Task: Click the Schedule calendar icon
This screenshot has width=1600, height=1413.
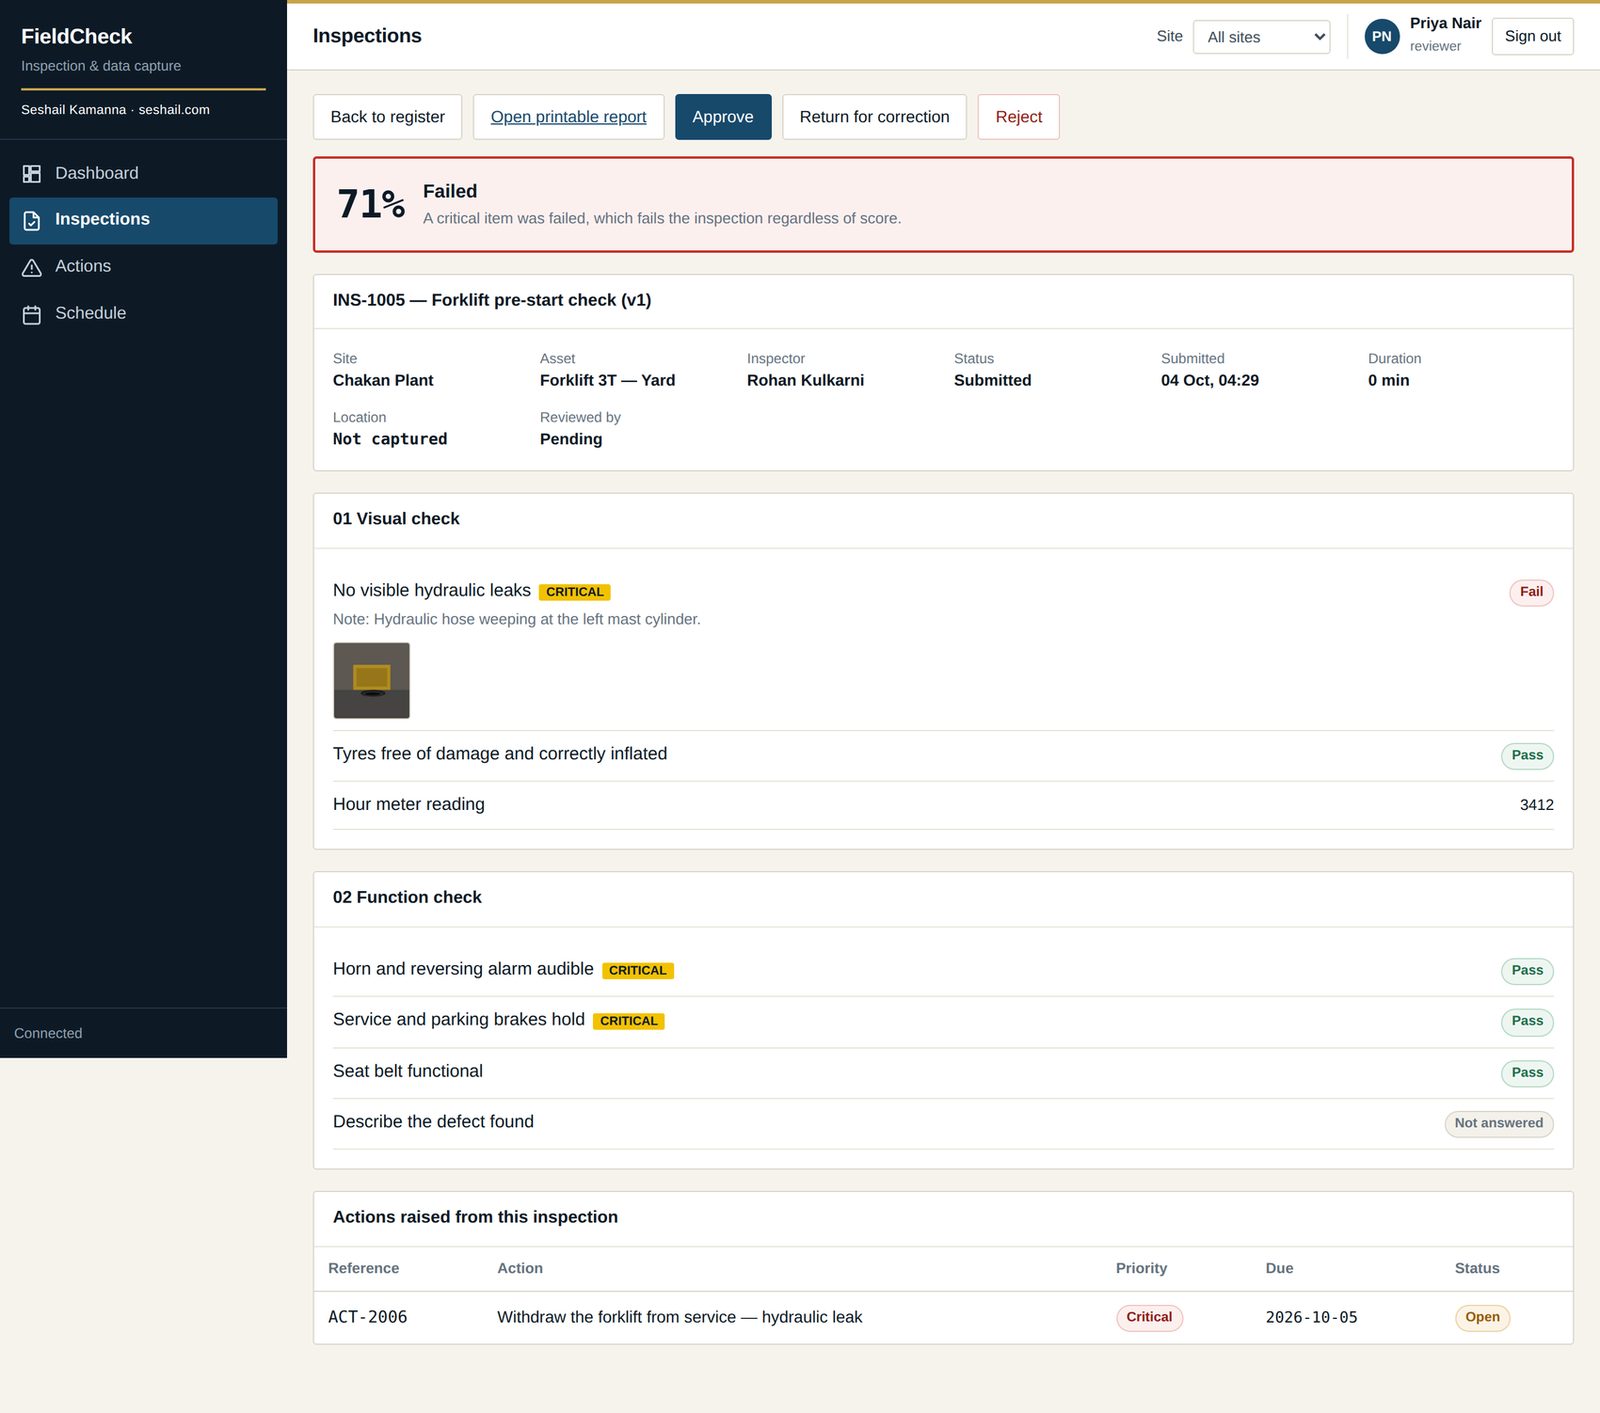Action: tap(32, 314)
